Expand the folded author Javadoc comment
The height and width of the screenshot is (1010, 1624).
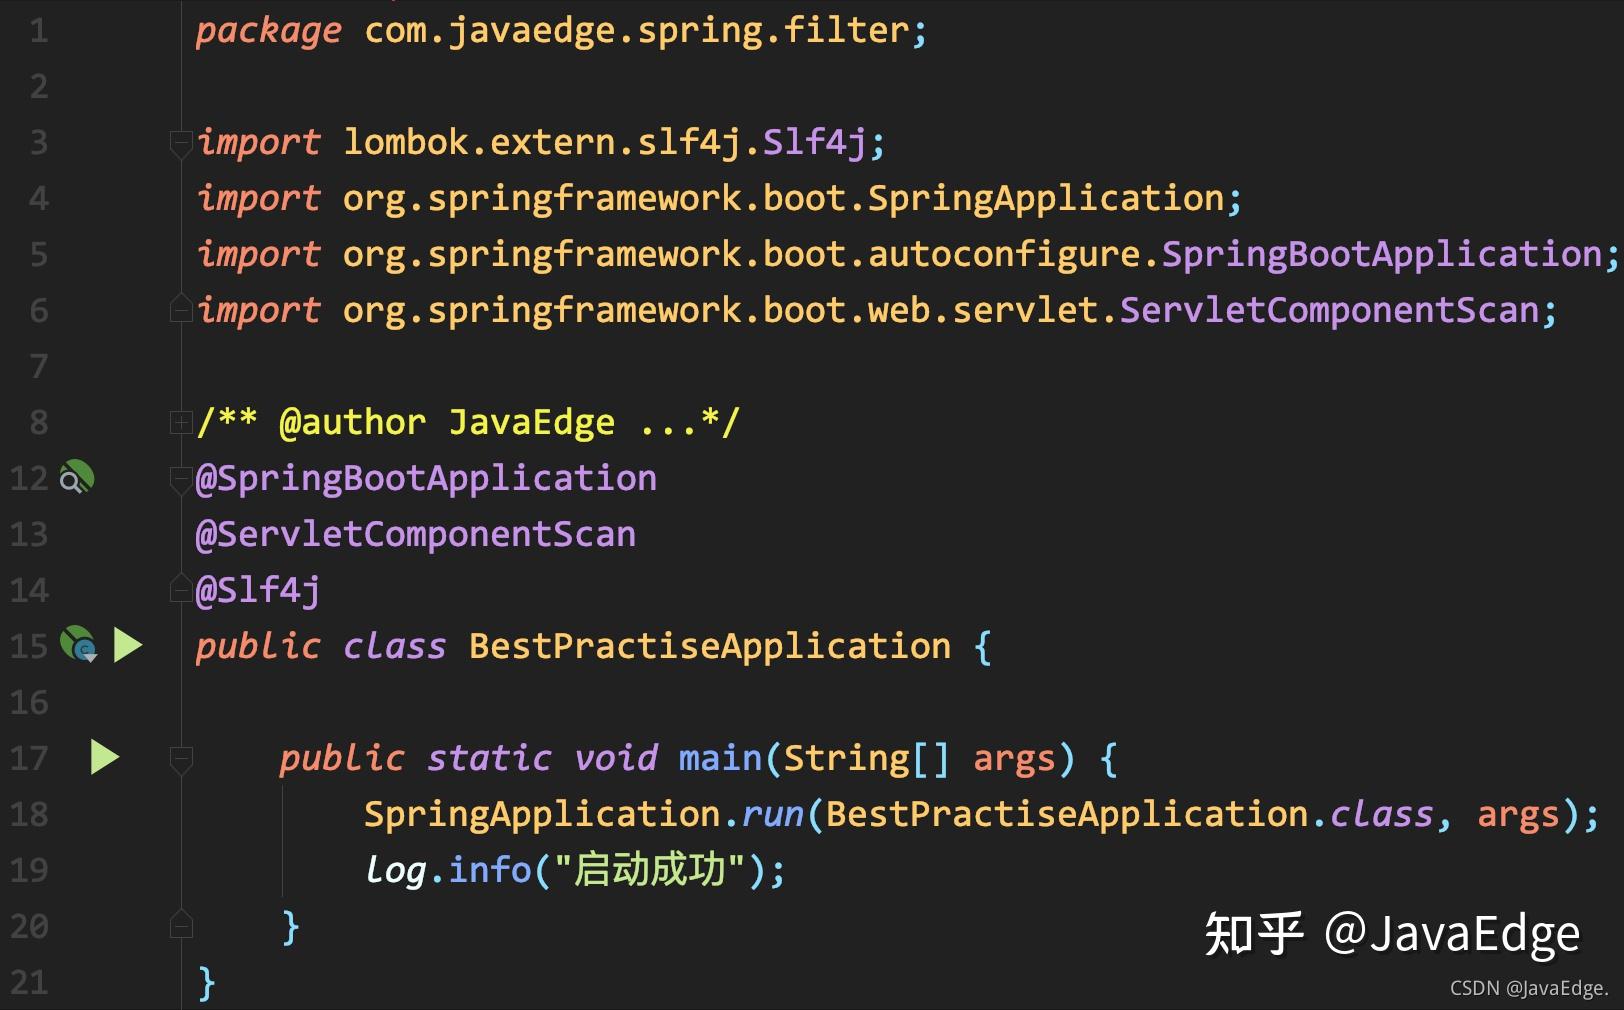click(x=181, y=423)
